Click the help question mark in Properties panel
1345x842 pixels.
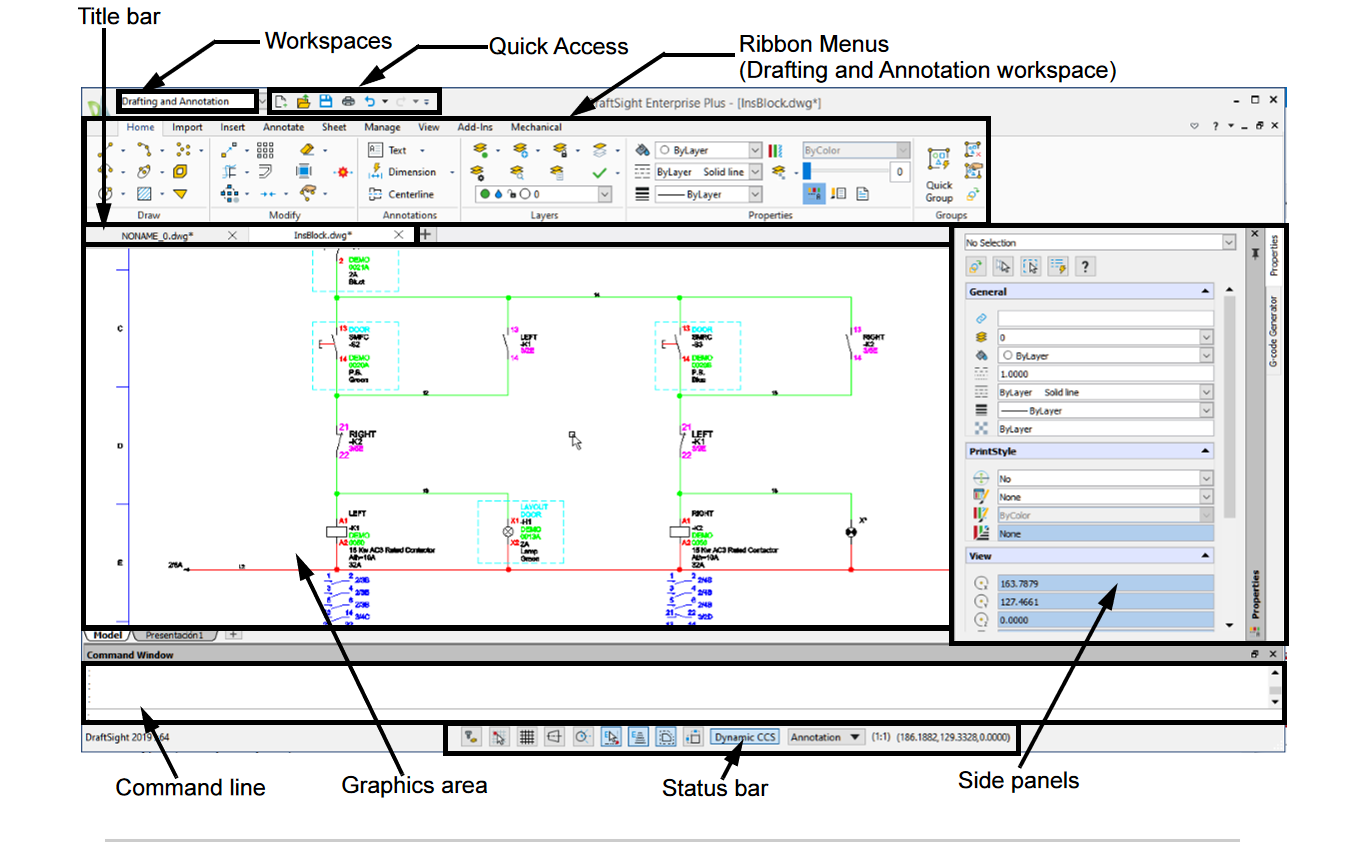click(1084, 267)
